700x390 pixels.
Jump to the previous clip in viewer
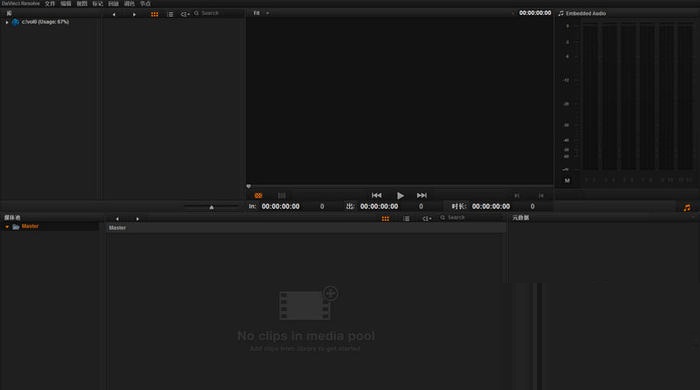[x=376, y=195]
